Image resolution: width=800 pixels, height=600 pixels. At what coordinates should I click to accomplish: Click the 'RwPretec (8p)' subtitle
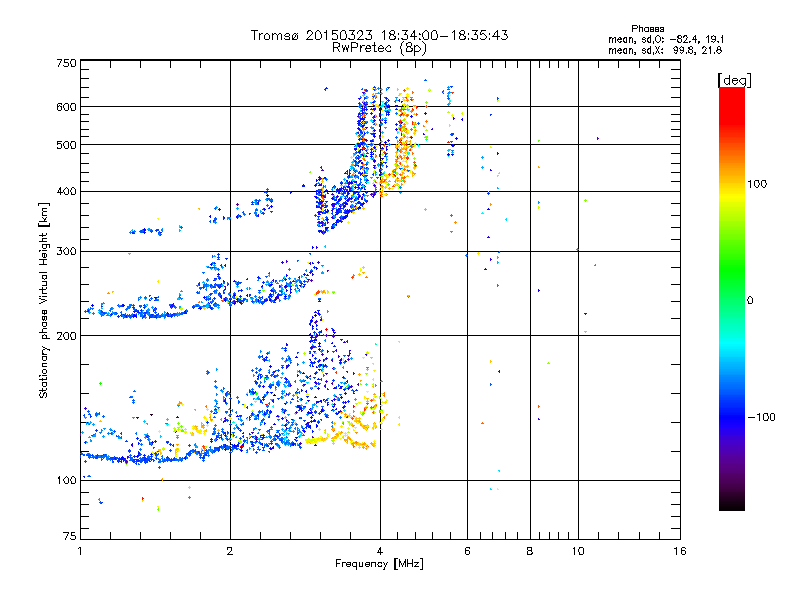click(x=379, y=48)
